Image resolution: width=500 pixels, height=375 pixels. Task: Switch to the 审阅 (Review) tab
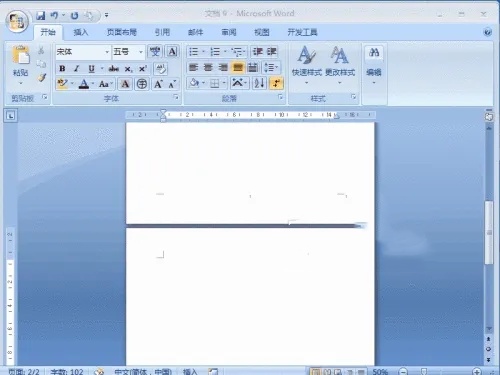[229, 32]
